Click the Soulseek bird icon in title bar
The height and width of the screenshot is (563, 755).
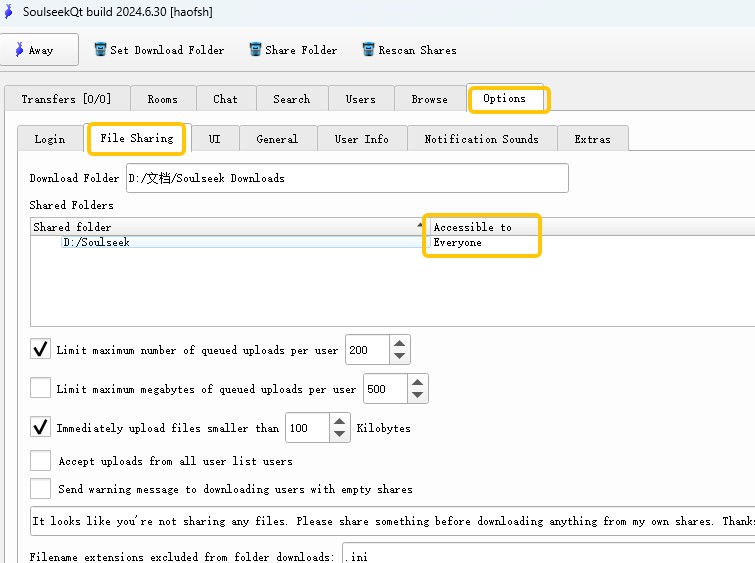(x=9, y=11)
